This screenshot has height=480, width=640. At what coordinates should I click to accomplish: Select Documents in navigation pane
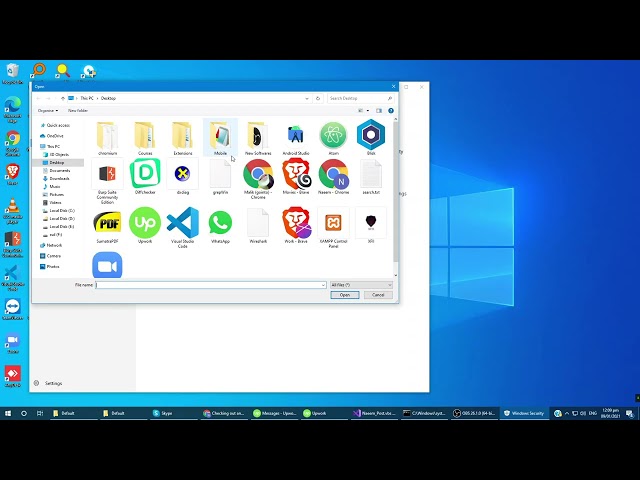60,171
